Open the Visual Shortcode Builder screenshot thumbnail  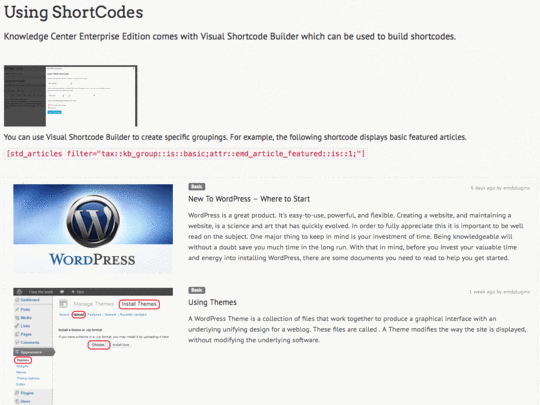[71, 96]
